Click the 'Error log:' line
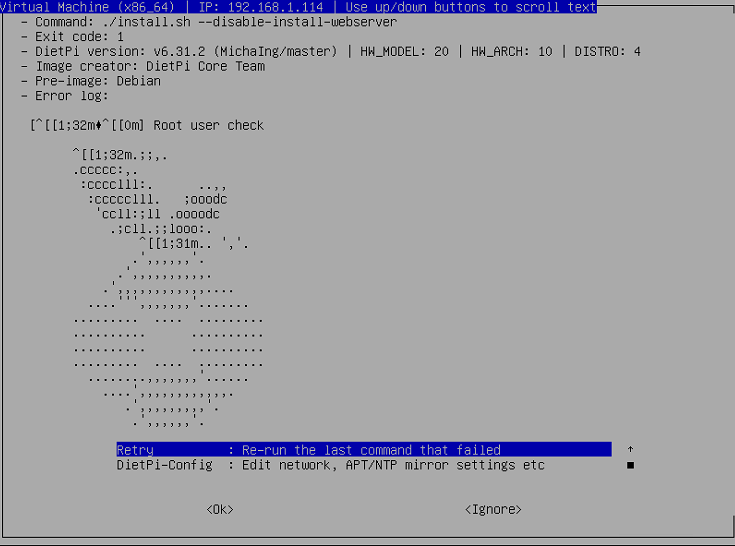The height and width of the screenshot is (546, 735). 65,96
